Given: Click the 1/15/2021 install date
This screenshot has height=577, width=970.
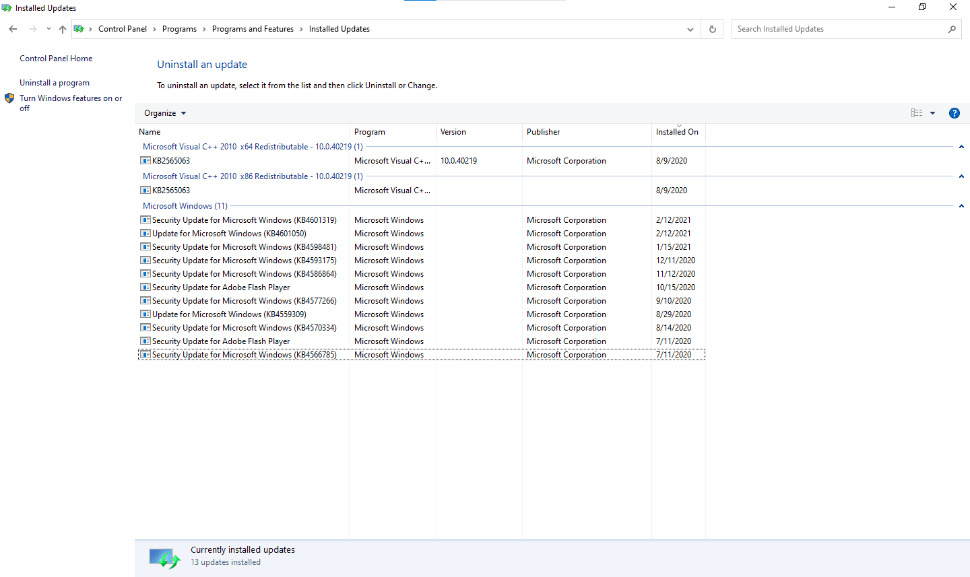Looking at the screenshot, I should click(673, 247).
